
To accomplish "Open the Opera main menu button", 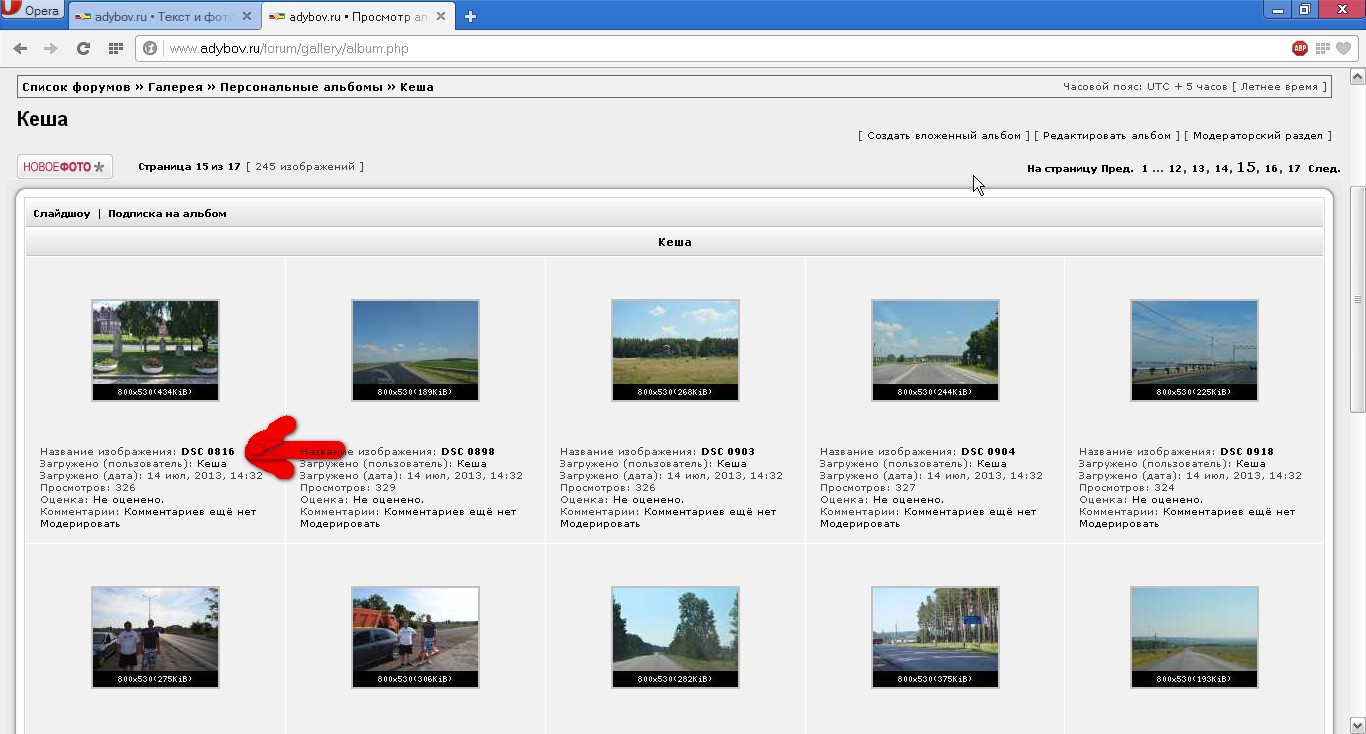I will click(x=32, y=10).
